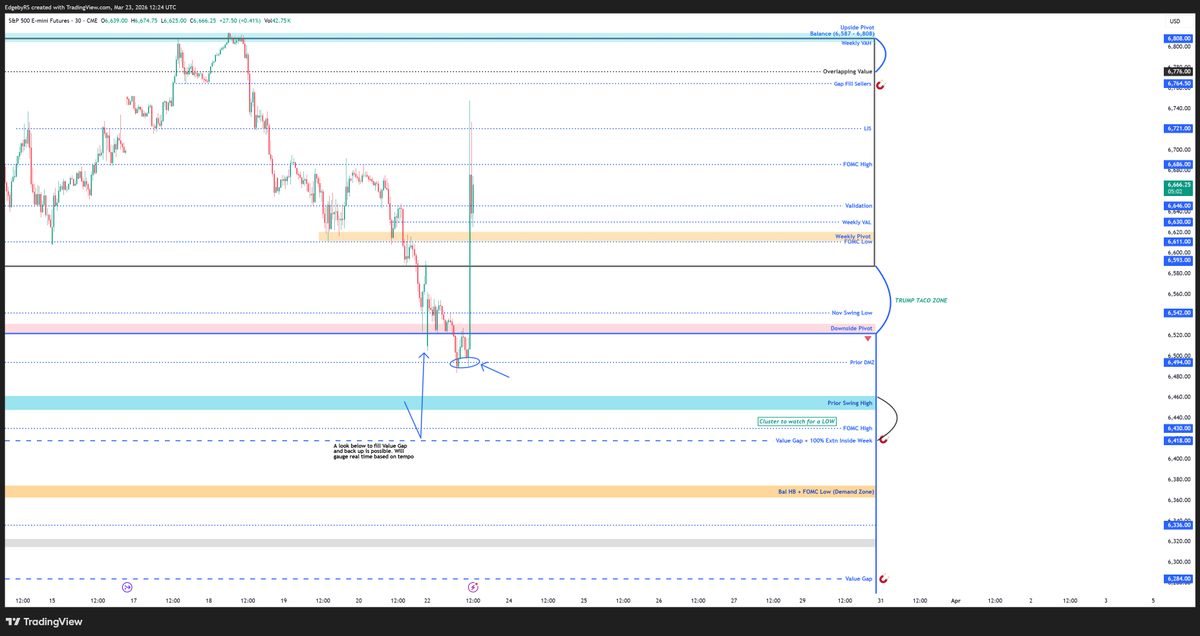Select the 6,494.00 price label

pos(1177,362)
